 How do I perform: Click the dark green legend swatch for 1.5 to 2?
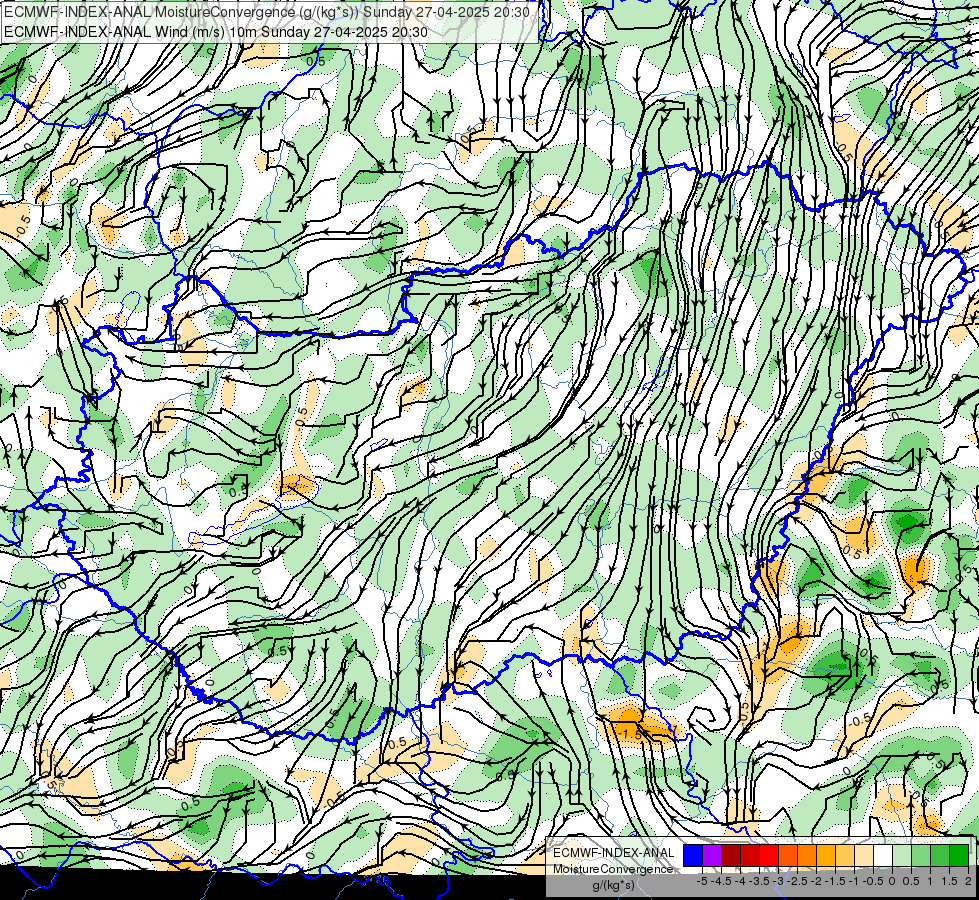click(959, 855)
